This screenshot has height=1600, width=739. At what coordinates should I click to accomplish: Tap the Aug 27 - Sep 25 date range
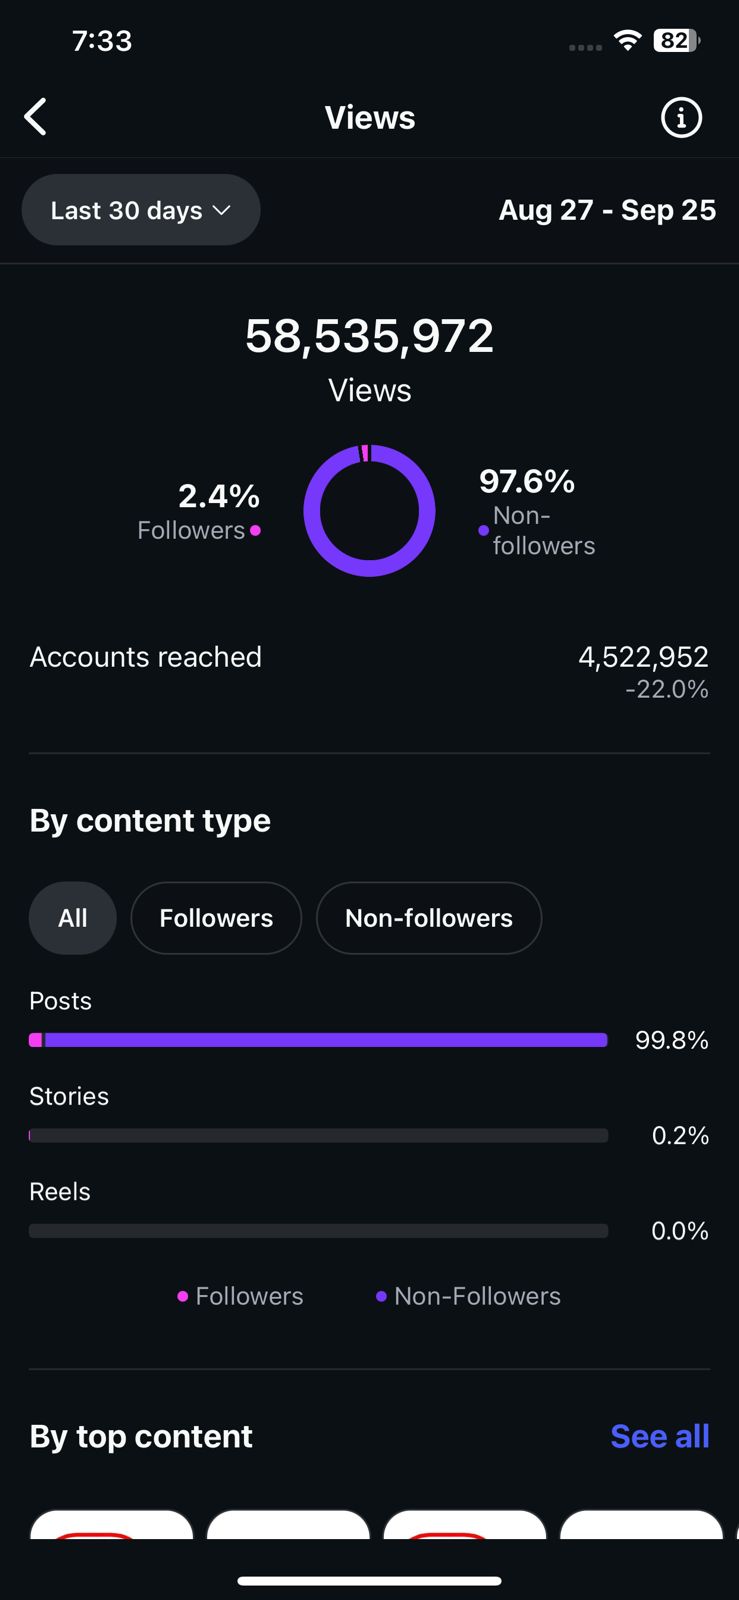(x=607, y=210)
